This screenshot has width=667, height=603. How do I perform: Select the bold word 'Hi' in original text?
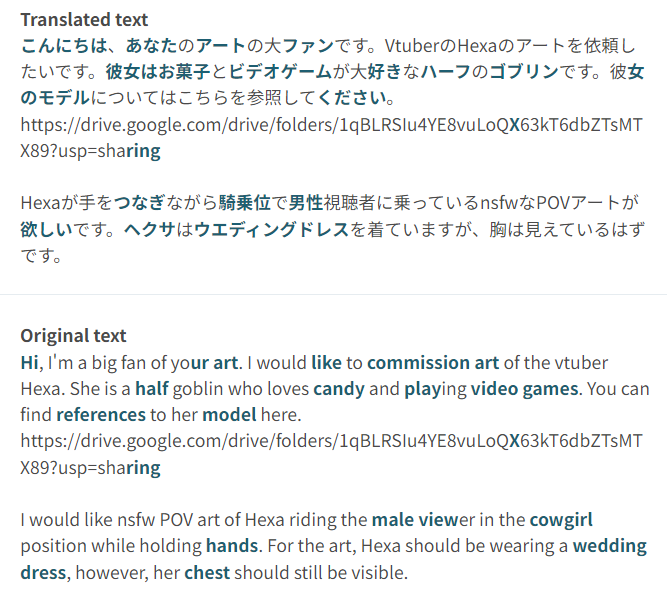(x=30, y=363)
